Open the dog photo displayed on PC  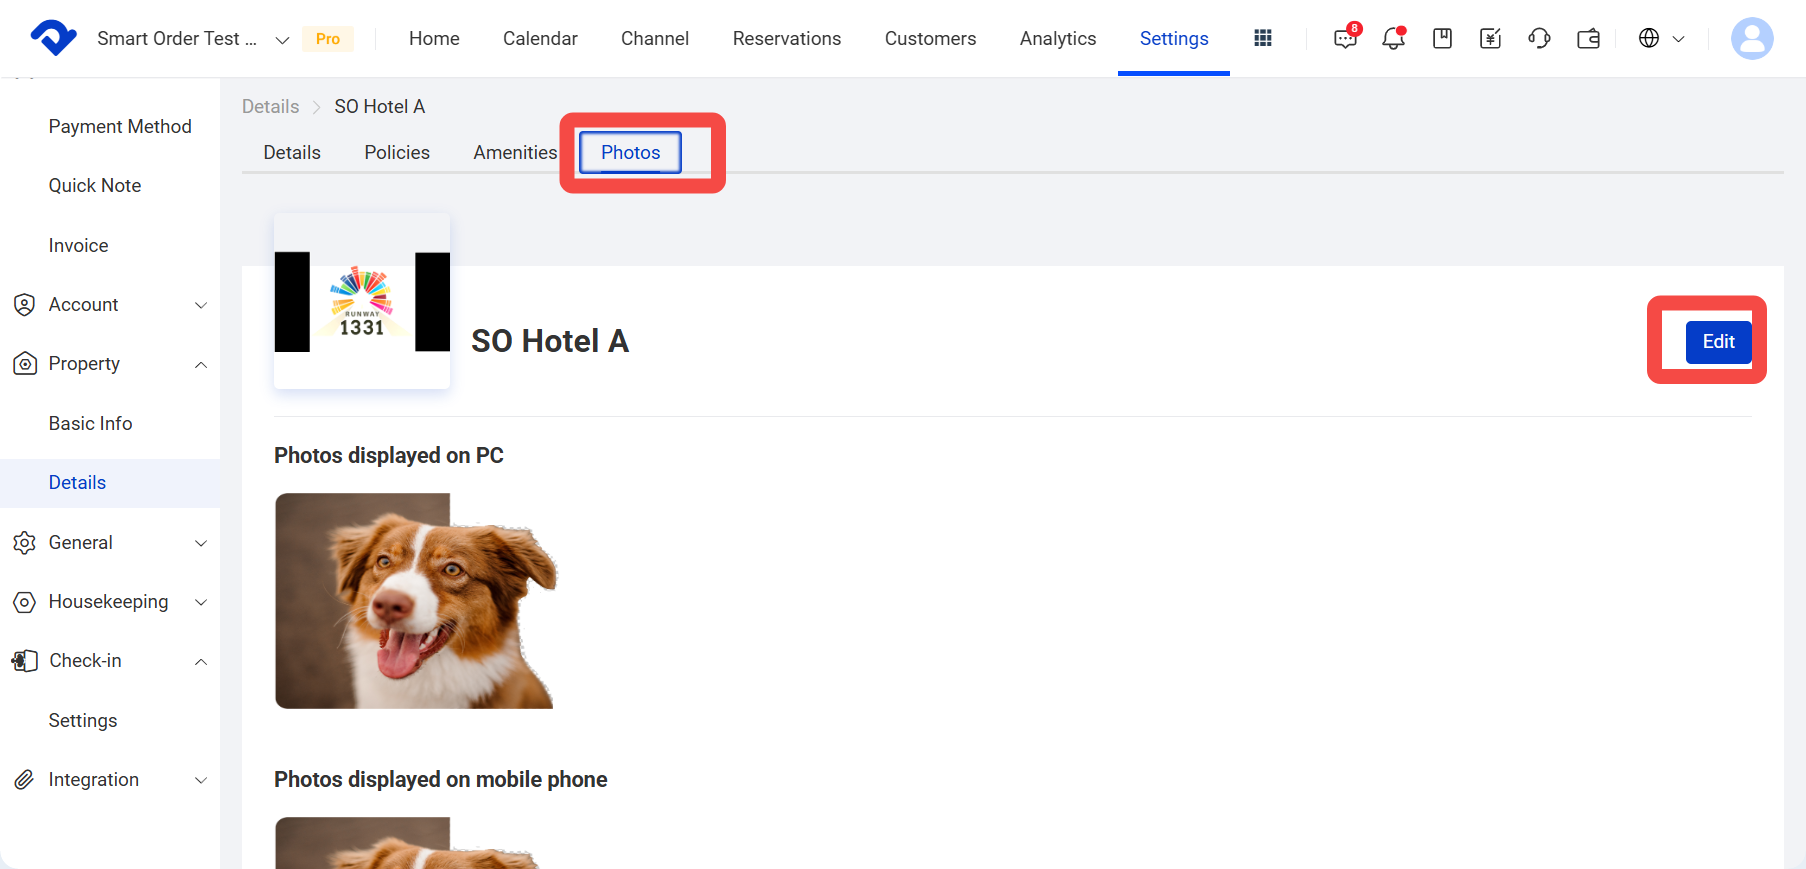tap(416, 601)
